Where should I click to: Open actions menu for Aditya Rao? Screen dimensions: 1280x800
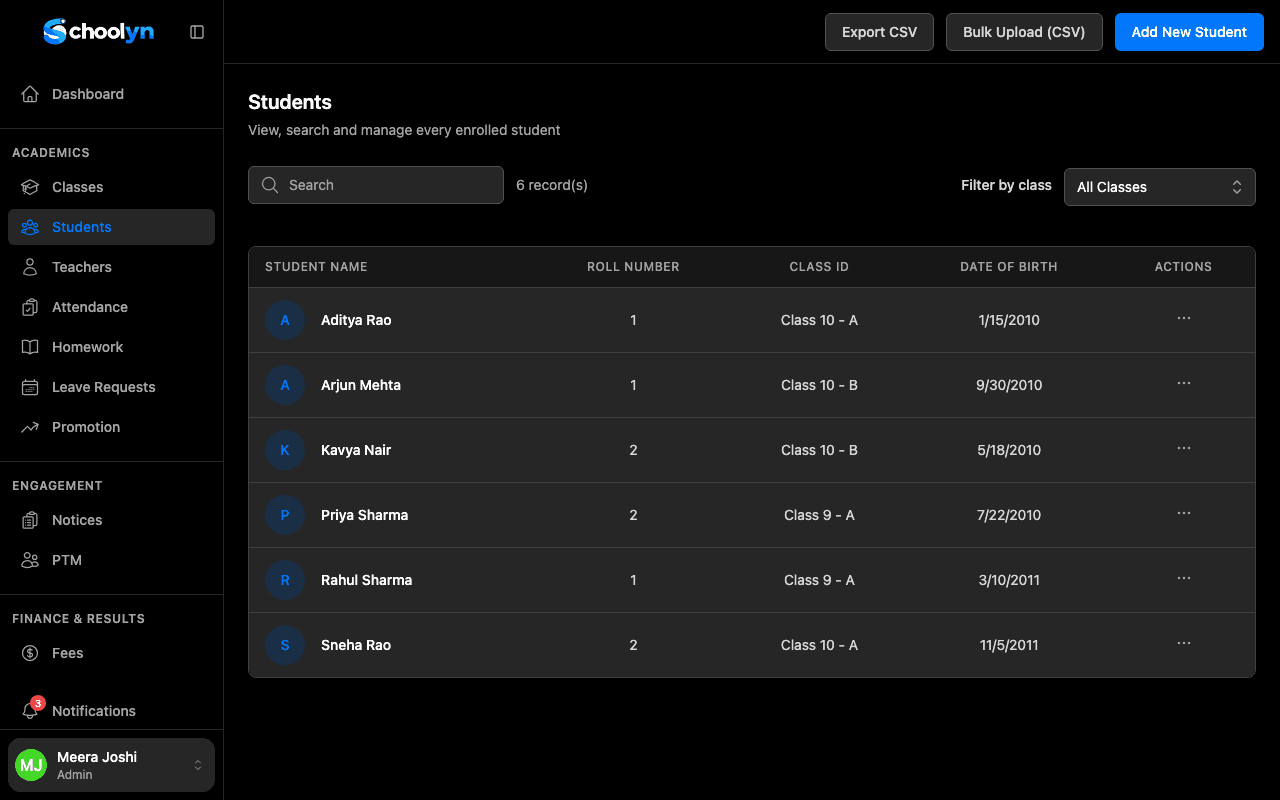pyautogui.click(x=1184, y=318)
